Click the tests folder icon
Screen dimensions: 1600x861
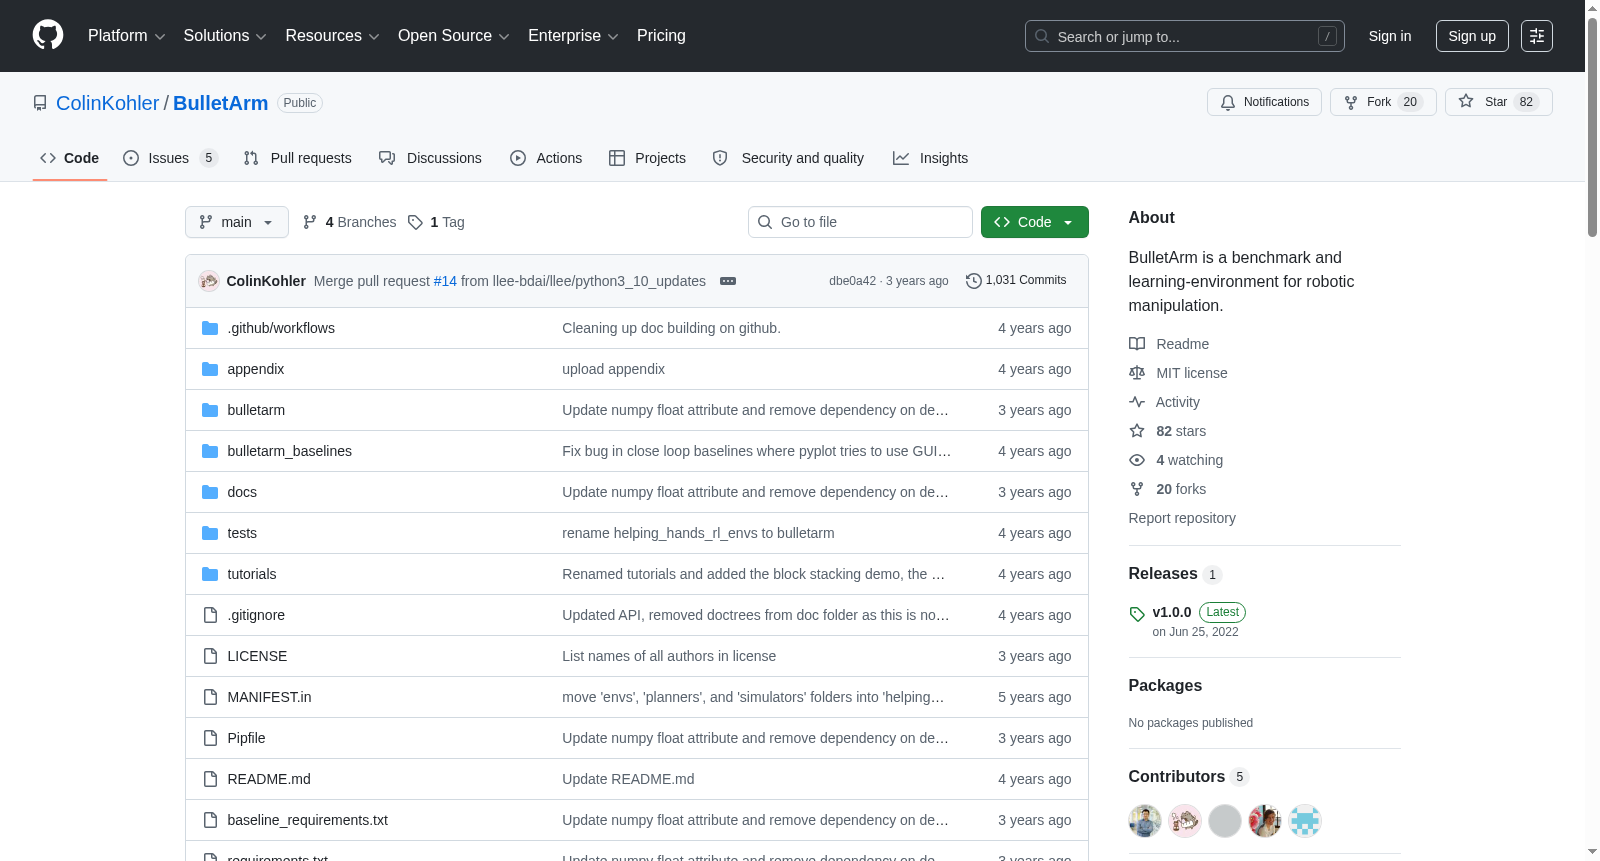coord(210,533)
